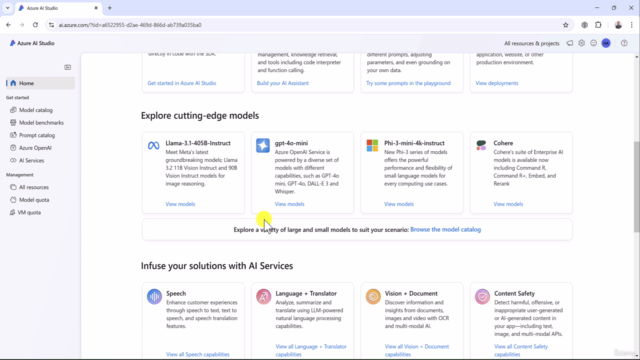Click the Vision + Document icon
The image size is (640, 360).
point(373,296)
